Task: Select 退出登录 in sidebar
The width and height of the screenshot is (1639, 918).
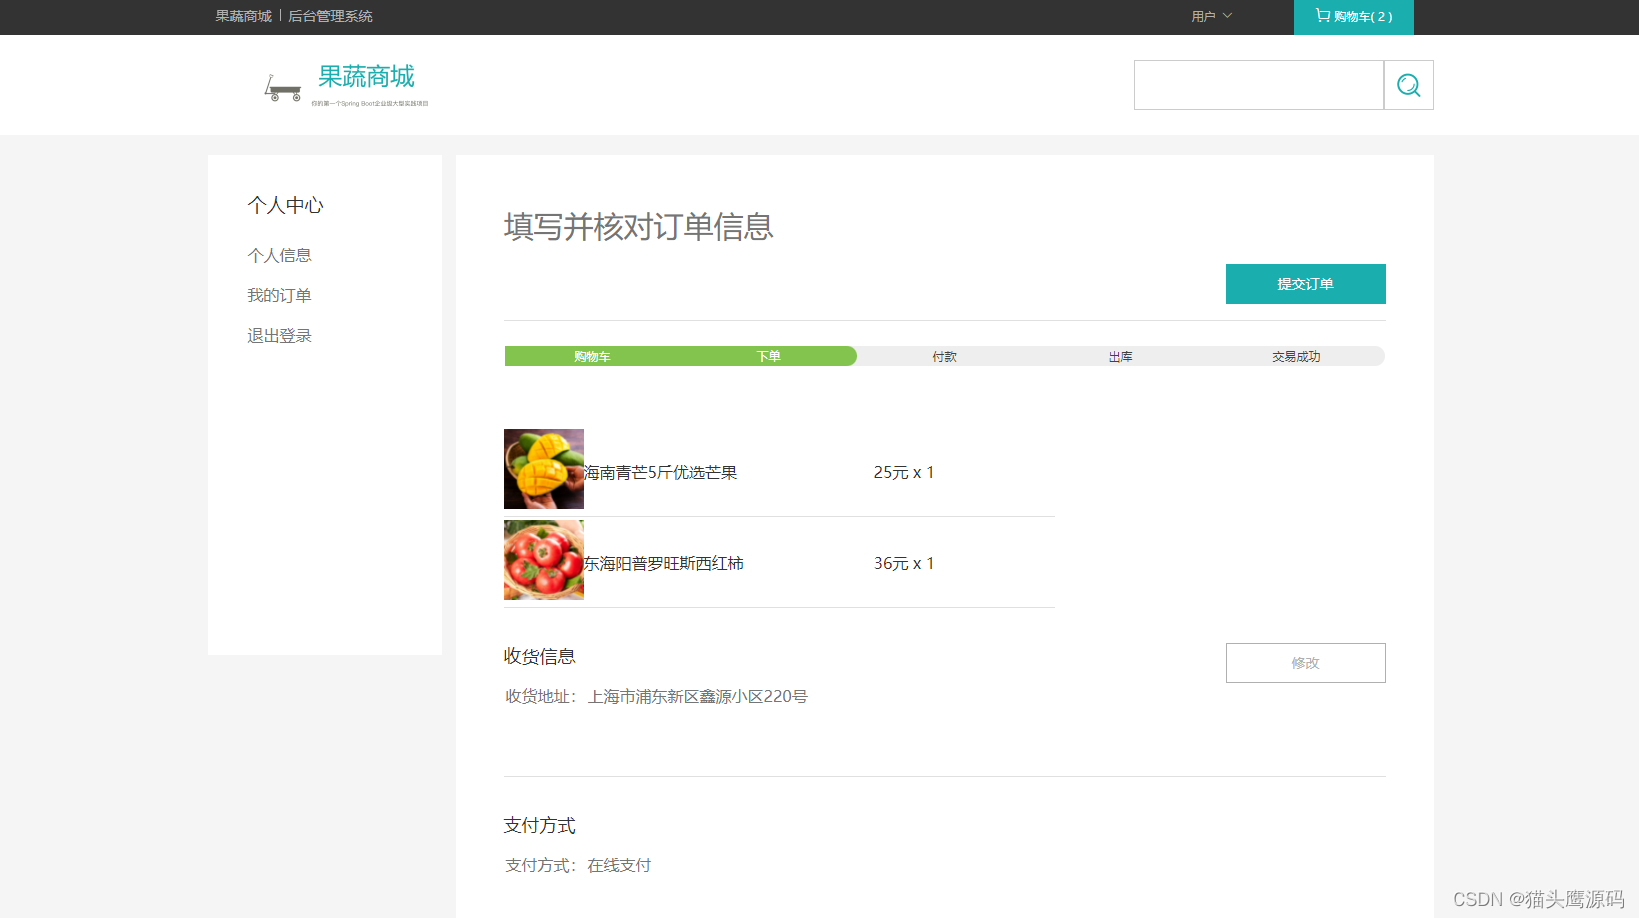Action: coord(279,336)
